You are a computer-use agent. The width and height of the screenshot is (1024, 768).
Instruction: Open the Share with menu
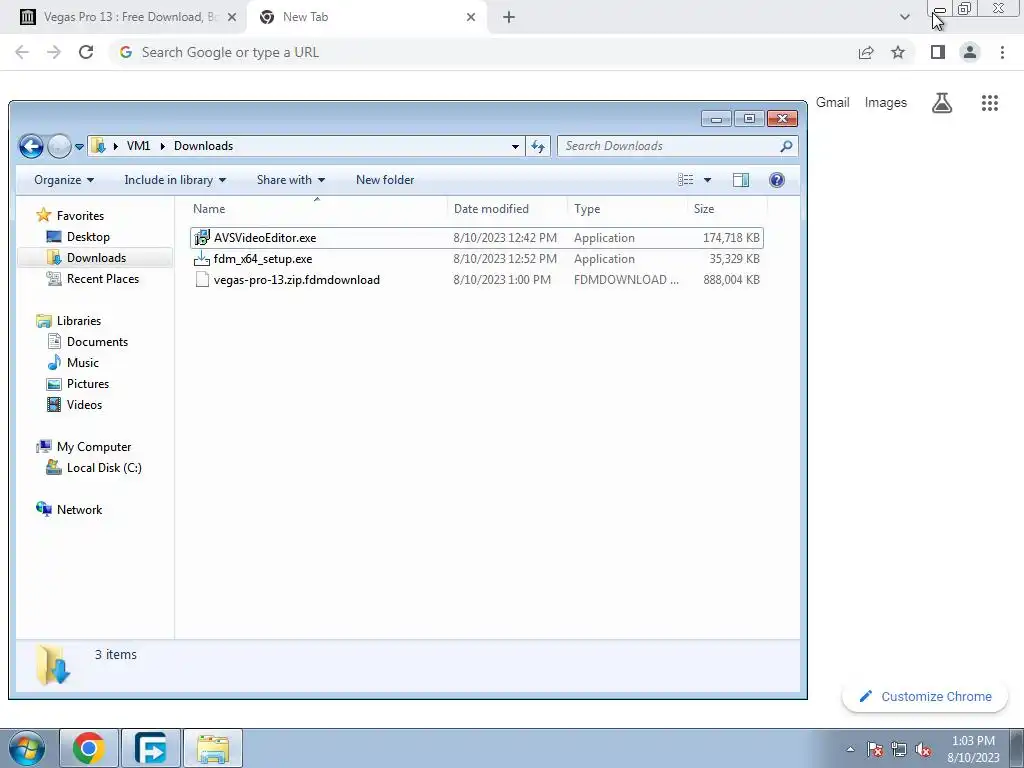[291, 180]
